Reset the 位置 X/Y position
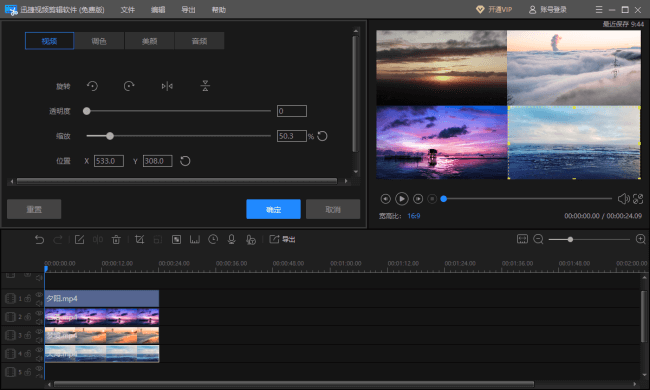The height and width of the screenshot is (390, 650). point(185,161)
